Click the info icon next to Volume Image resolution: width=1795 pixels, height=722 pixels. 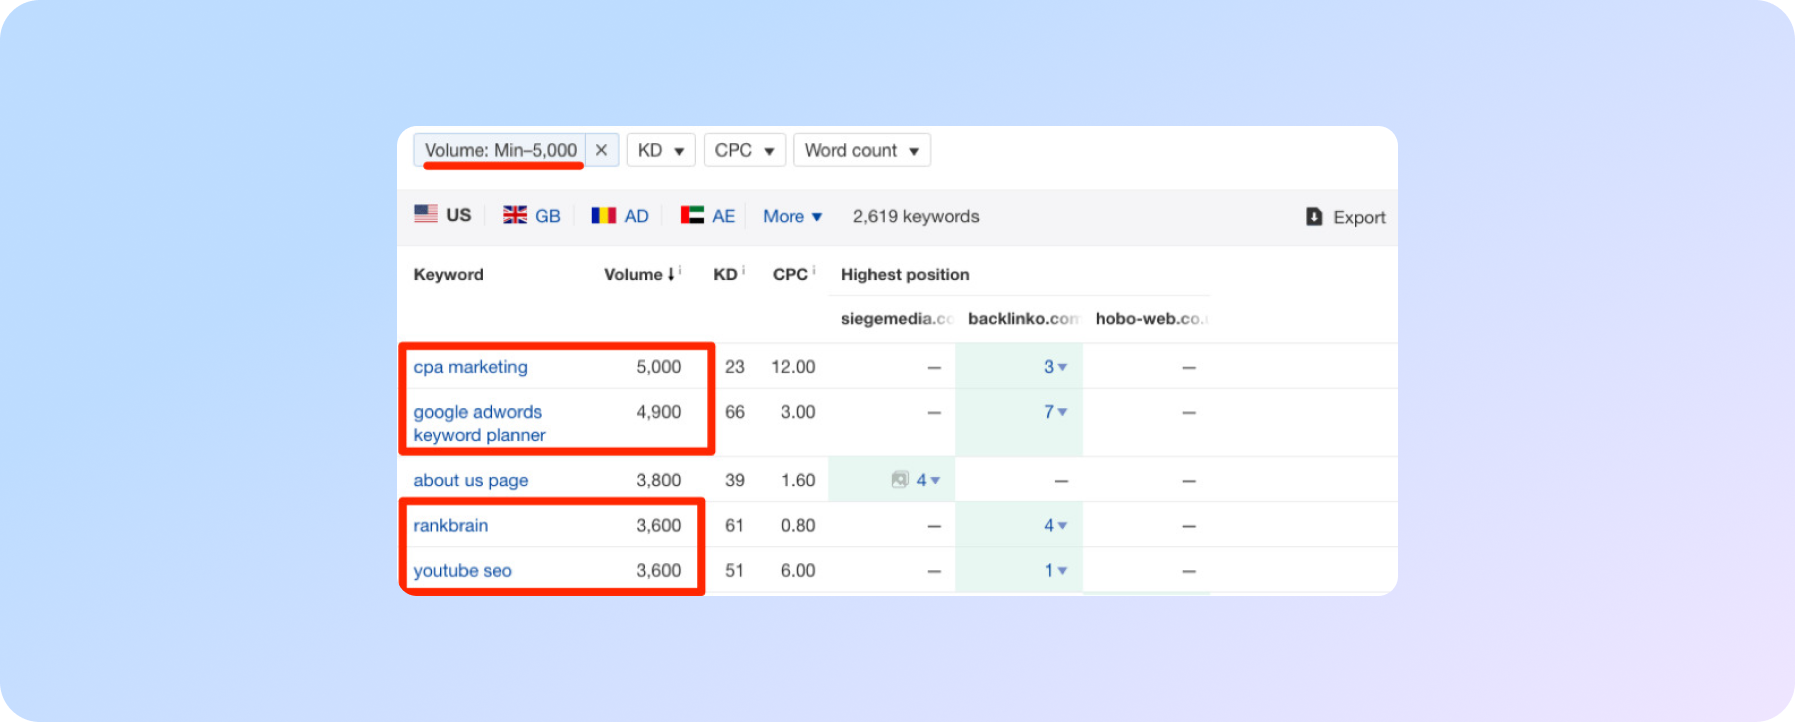pos(680,270)
